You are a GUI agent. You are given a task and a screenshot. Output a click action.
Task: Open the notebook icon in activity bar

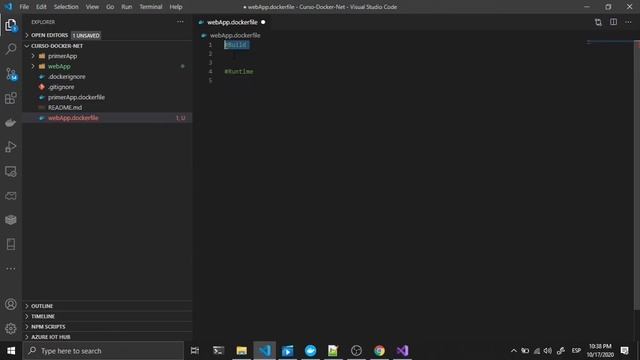coord(11,244)
